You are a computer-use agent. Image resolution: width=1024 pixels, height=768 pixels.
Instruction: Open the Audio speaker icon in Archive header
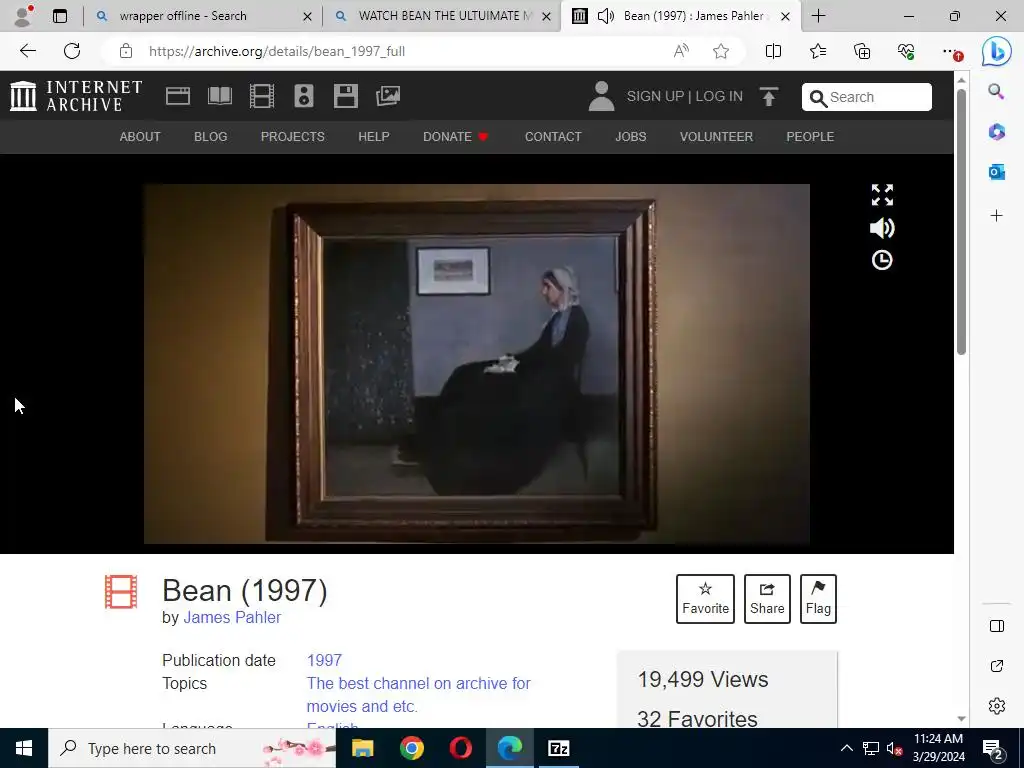[x=304, y=96]
